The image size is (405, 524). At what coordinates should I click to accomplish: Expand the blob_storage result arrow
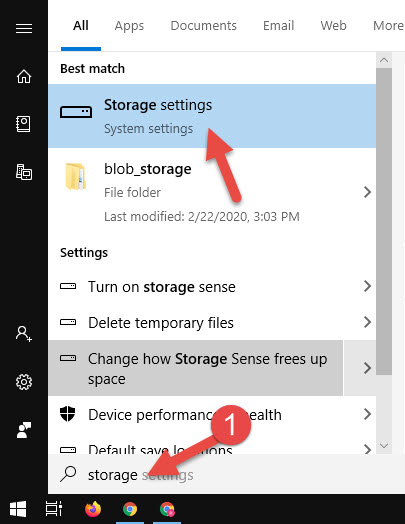point(367,192)
